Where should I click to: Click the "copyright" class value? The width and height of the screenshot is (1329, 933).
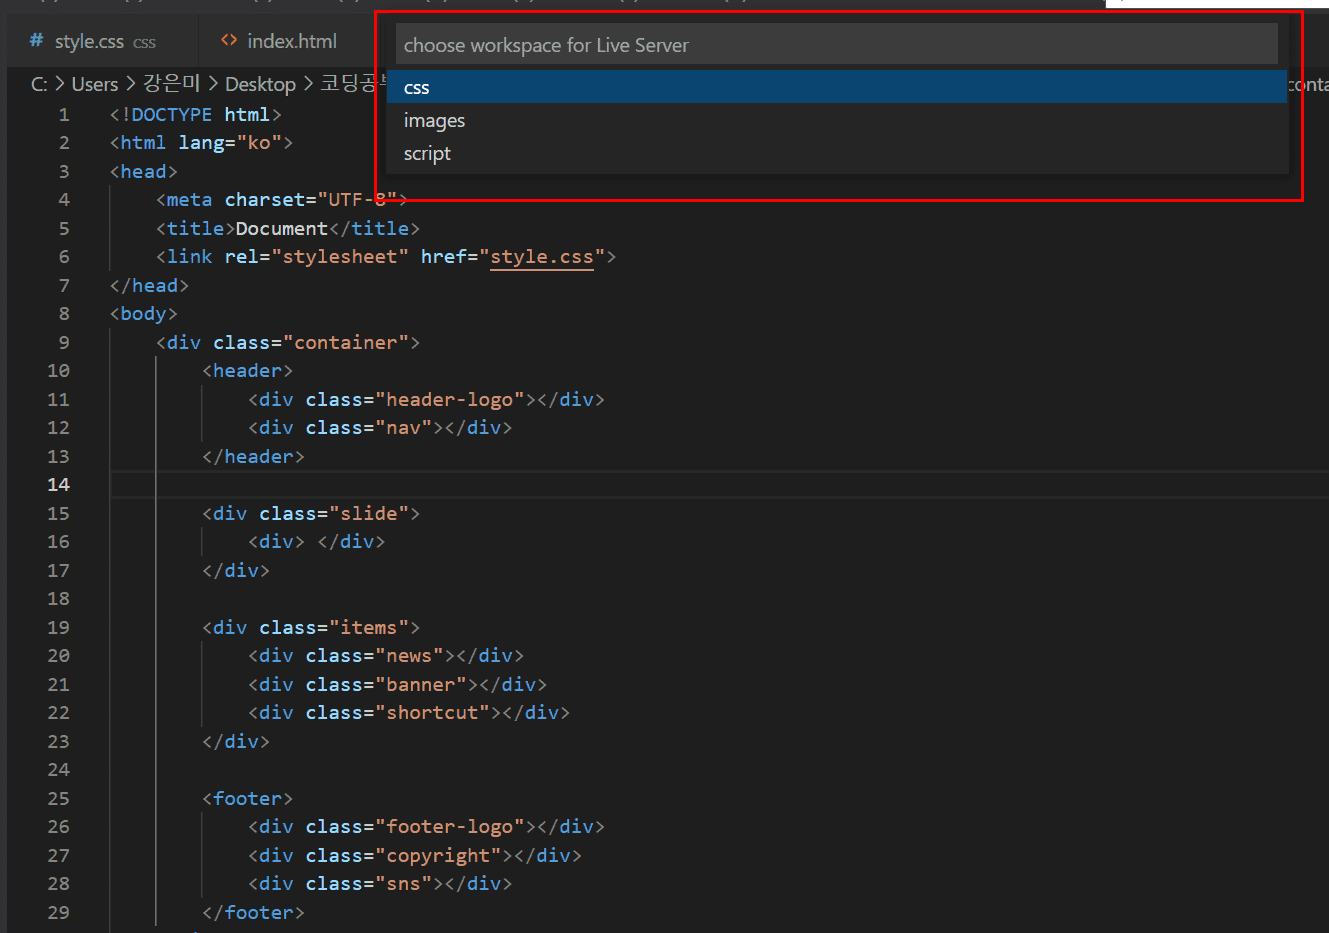pos(439,856)
